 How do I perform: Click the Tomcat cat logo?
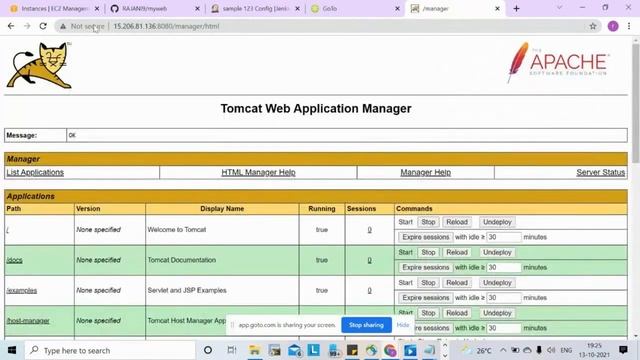tap(40, 65)
